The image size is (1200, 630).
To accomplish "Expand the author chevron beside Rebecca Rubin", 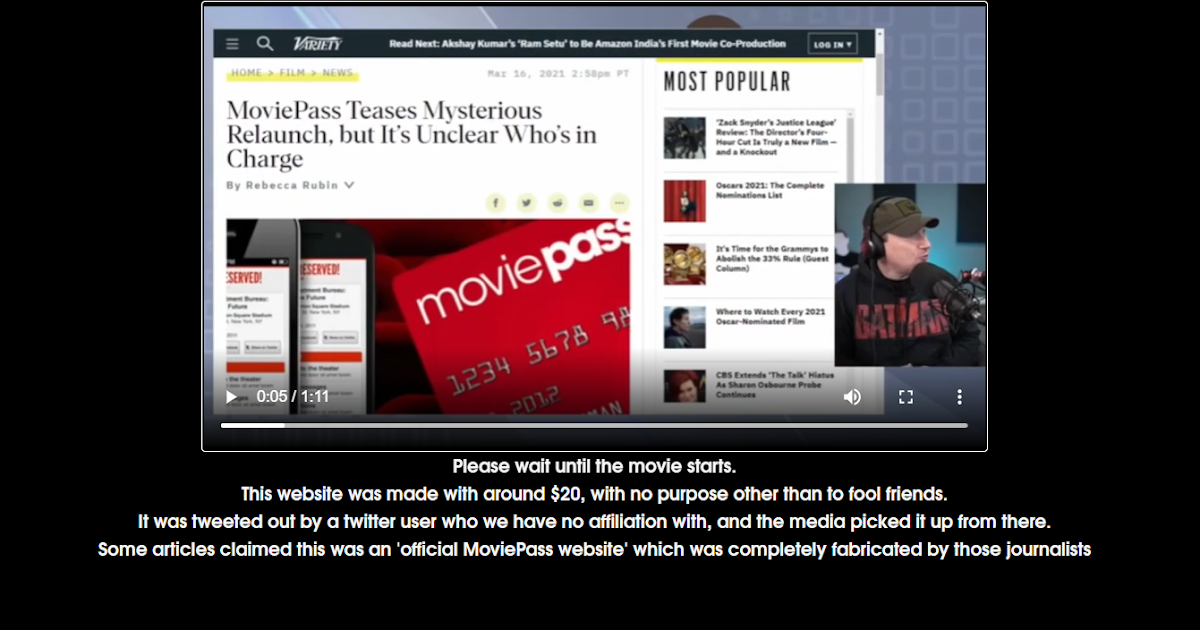I will tap(349, 185).
